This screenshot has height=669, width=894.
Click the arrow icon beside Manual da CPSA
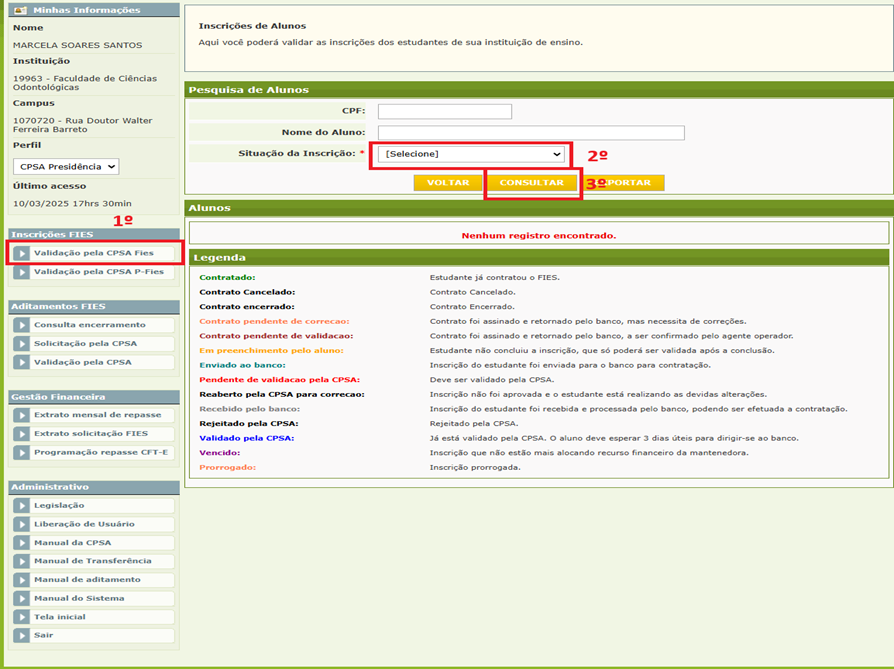pyautogui.click(x=22, y=543)
